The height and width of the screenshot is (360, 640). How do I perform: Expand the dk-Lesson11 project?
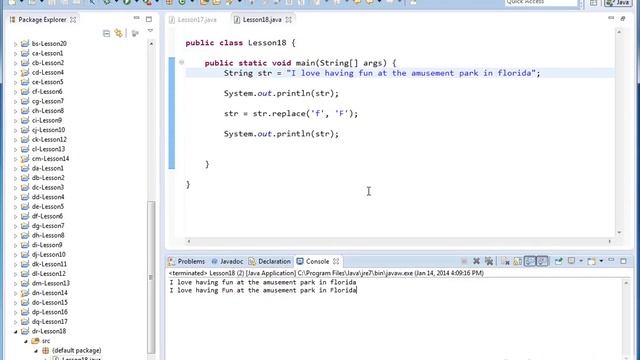(16, 264)
